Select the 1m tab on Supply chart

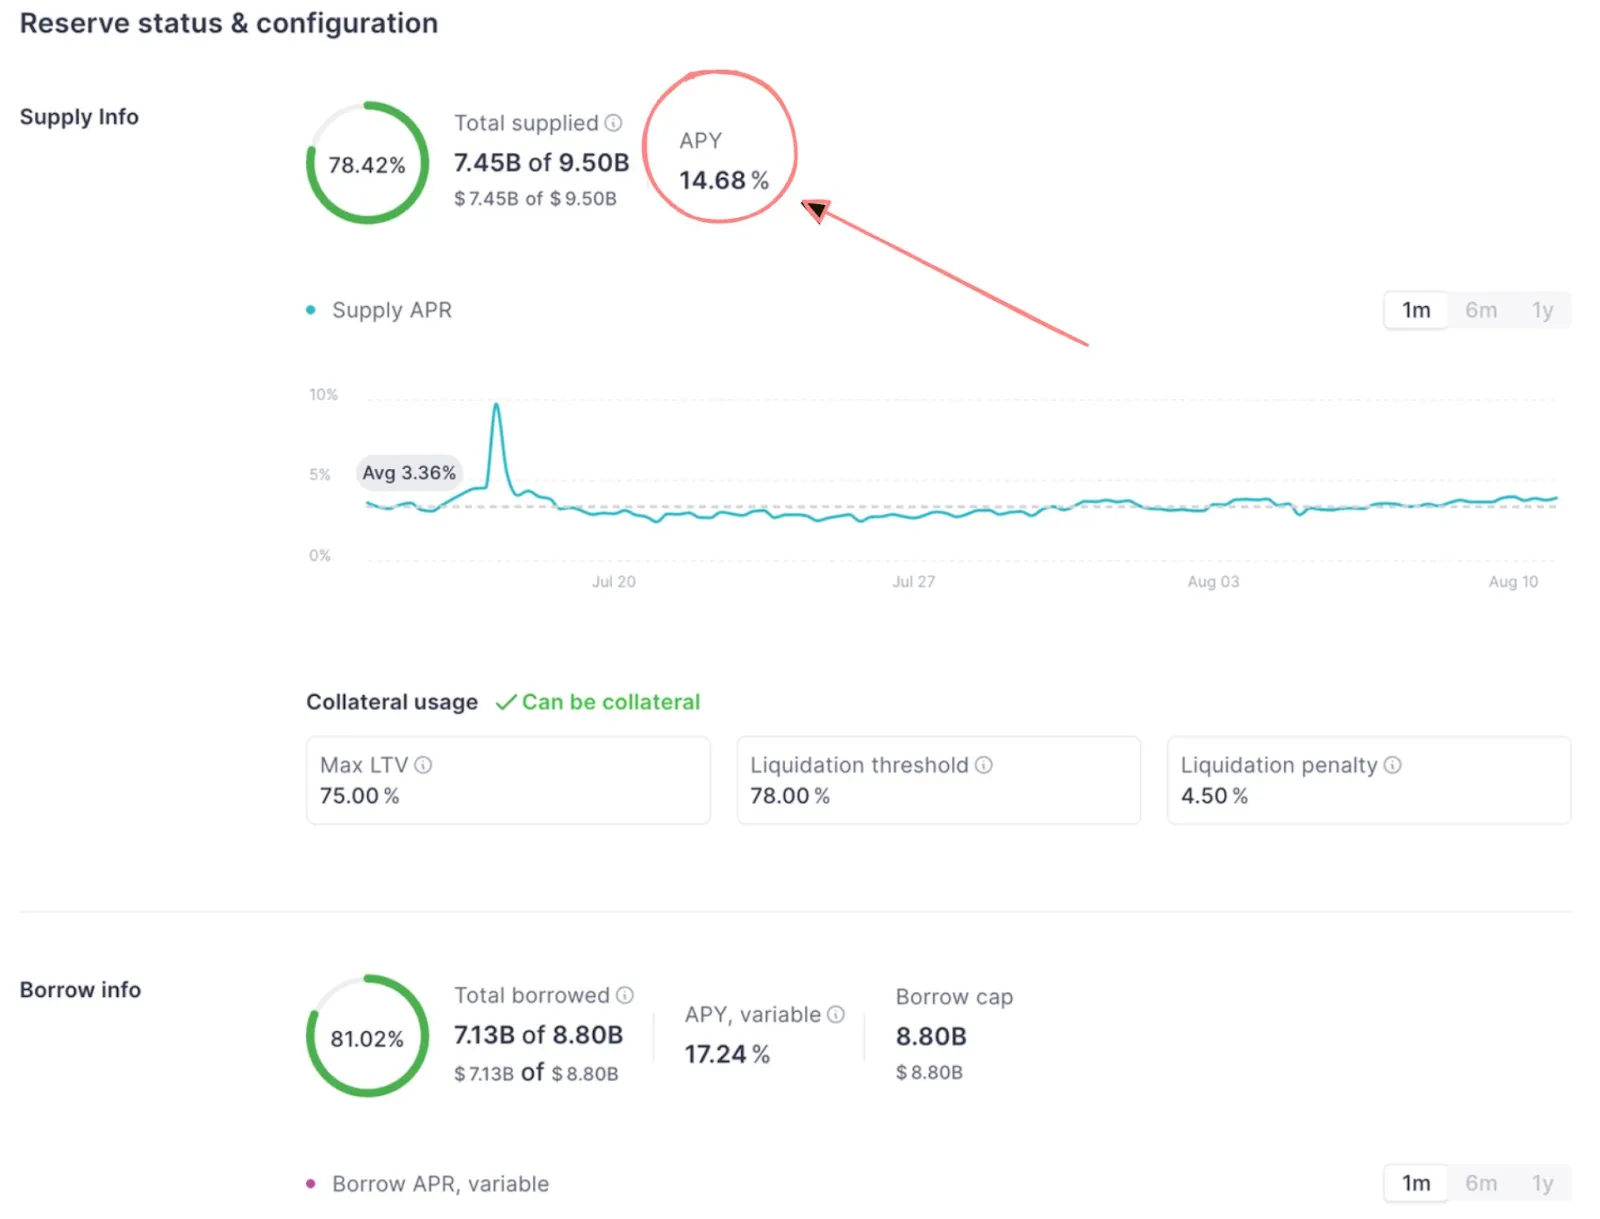[1414, 310]
